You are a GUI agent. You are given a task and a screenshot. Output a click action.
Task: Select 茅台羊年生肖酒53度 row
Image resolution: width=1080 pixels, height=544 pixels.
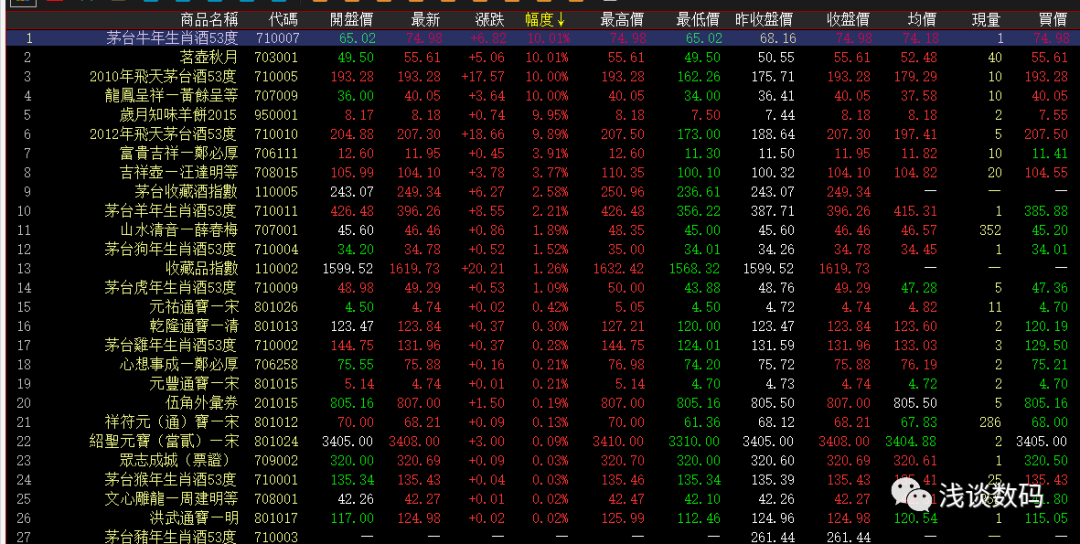pyautogui.click(x=543, y=211)
